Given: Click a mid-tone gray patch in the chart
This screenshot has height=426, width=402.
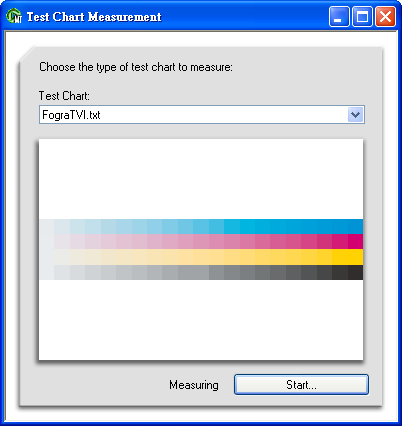Looking at the screenshot, I should [201, 272].
